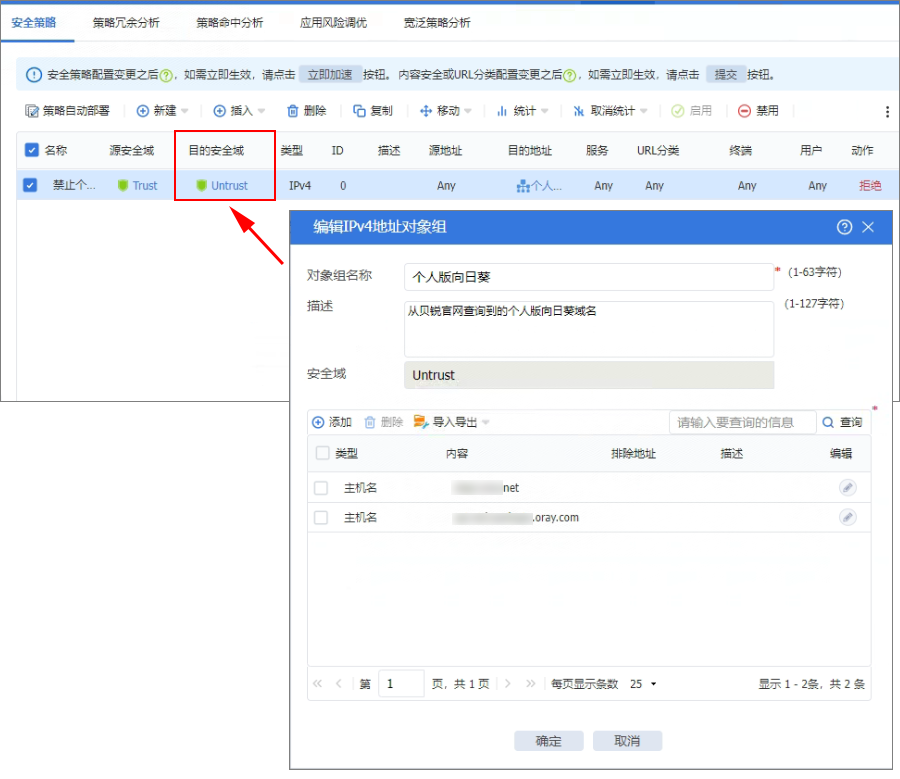Uncheck the policy row checkbox for 禁止个...
This screenshot has width=900, height=779.
(30, 185)
